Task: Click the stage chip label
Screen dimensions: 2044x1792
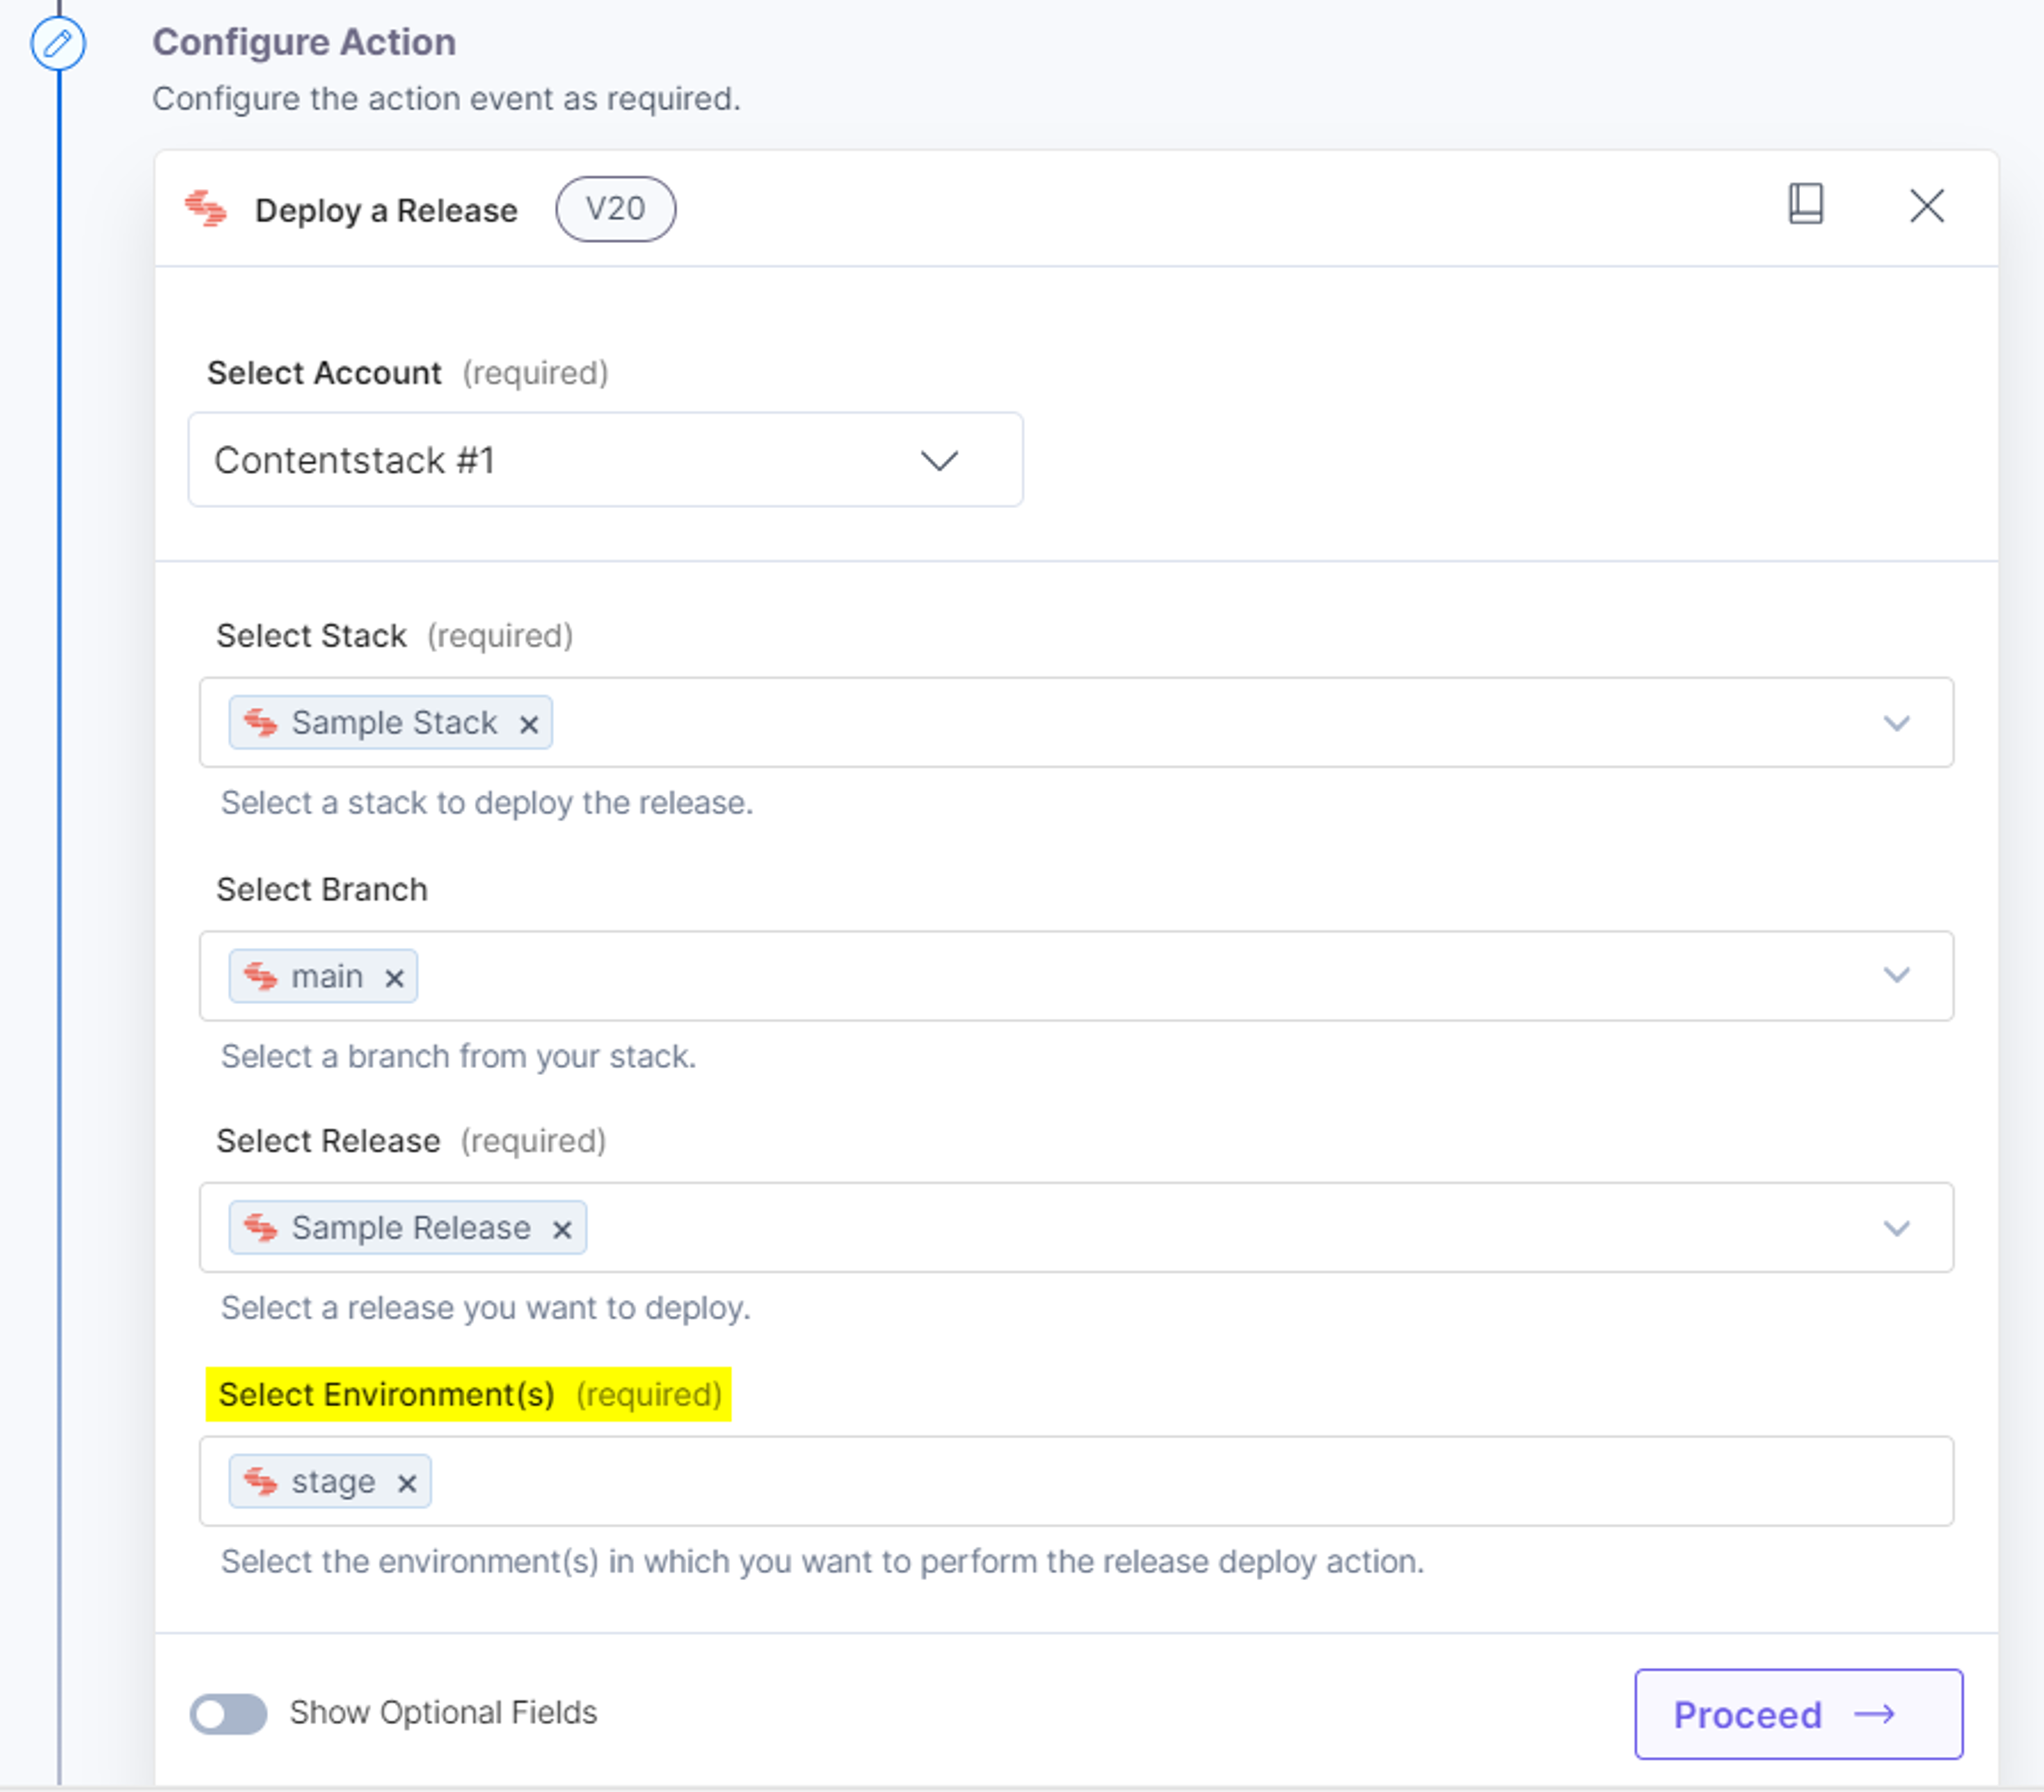Action: click(333, 1481)
